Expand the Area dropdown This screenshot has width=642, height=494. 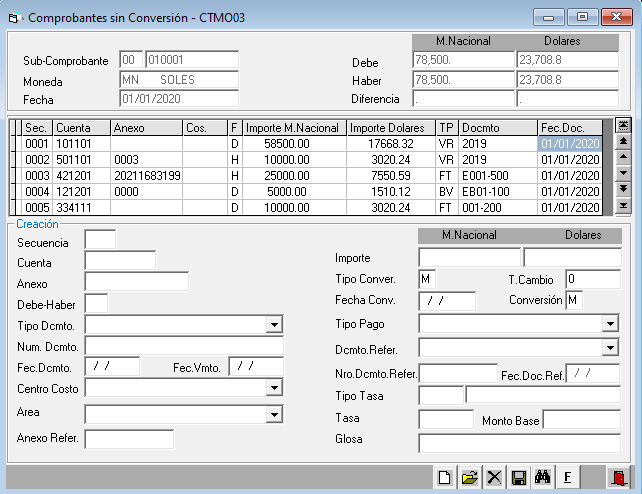(x=274, y=413)
